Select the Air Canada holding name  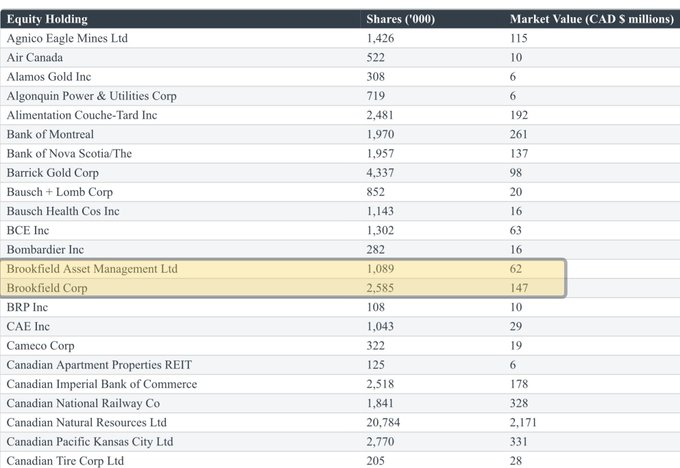coord(35,57)
